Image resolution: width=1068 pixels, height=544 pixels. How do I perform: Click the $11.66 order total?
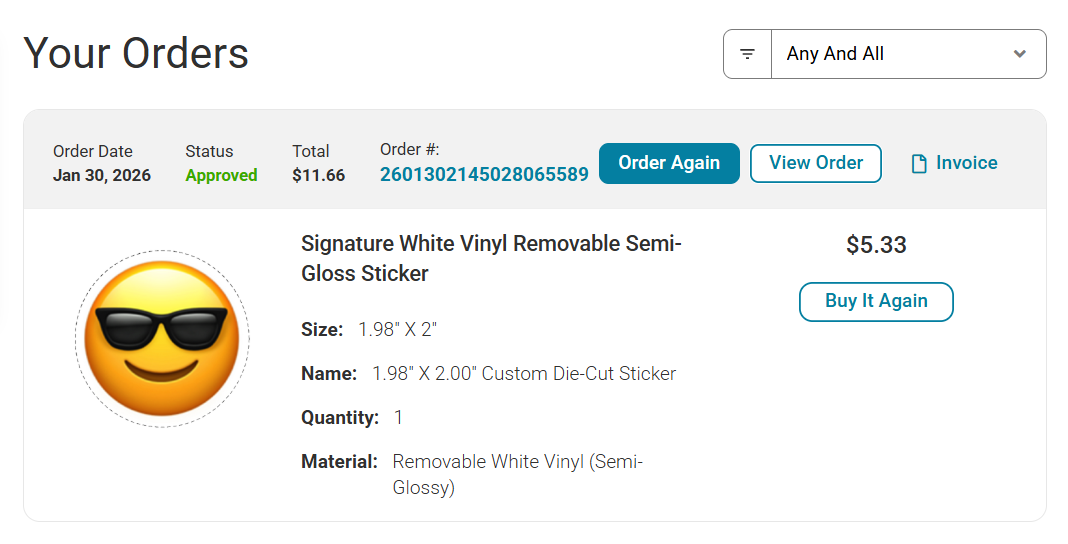[x=318, y=175]
